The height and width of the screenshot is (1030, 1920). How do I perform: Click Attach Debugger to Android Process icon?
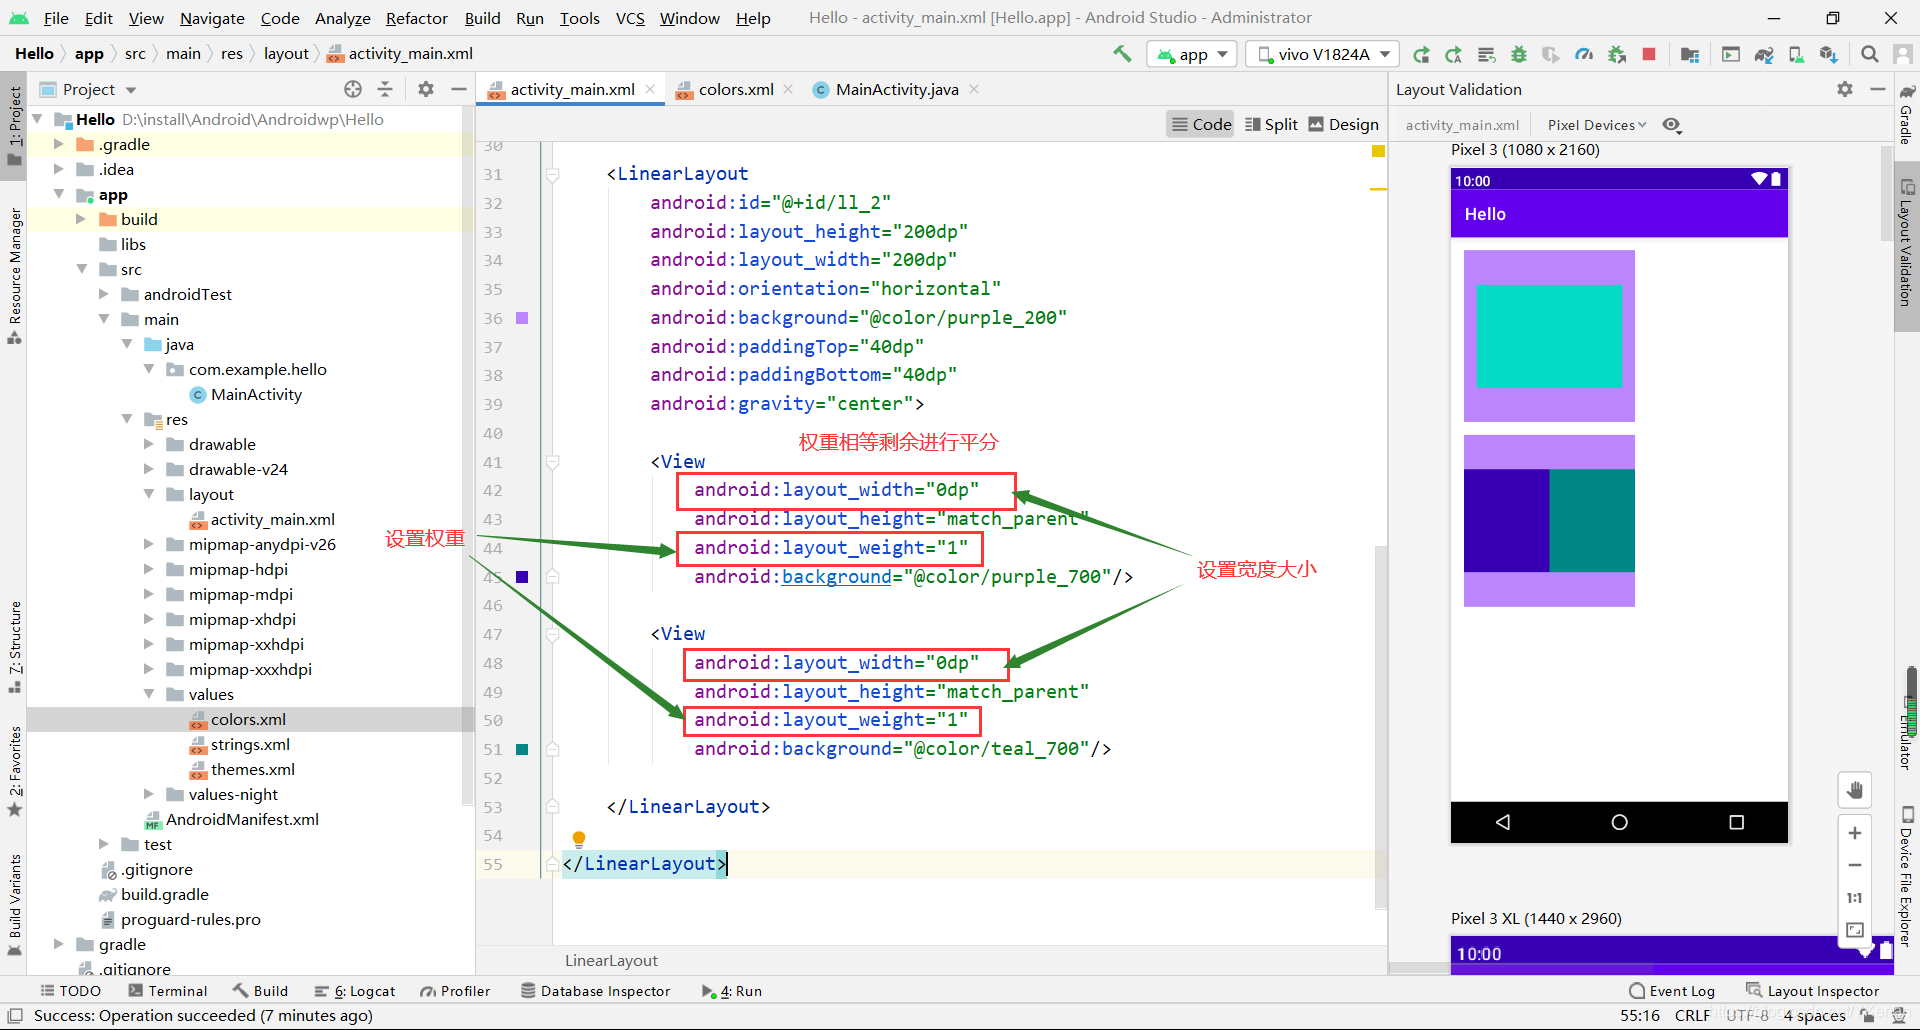1617,54
